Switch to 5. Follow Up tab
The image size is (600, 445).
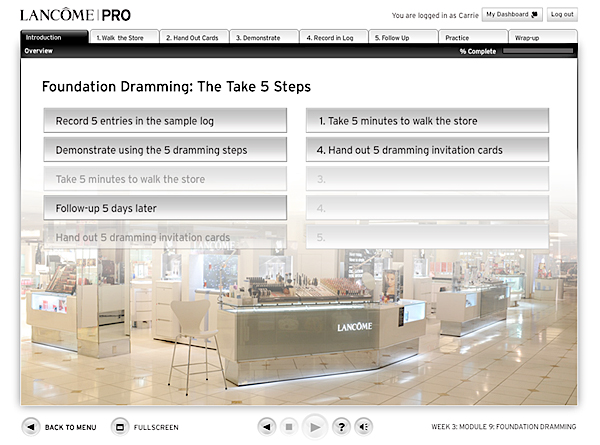(403, 37)
